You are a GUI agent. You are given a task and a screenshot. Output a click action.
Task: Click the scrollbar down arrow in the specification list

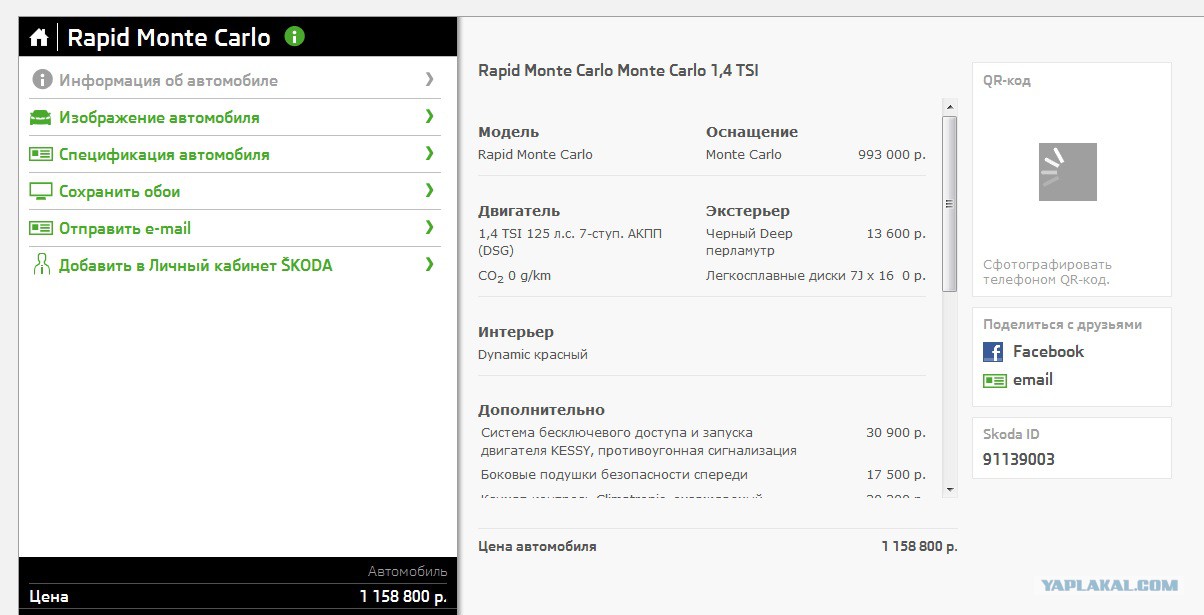[949, 490]
